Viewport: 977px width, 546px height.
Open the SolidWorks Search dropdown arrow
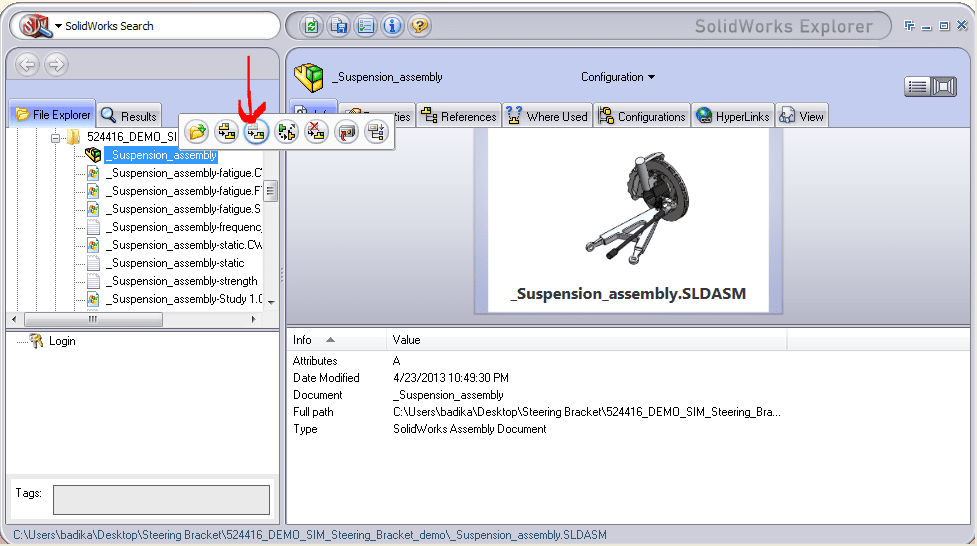pyautogui.click(x=59, y=26)
